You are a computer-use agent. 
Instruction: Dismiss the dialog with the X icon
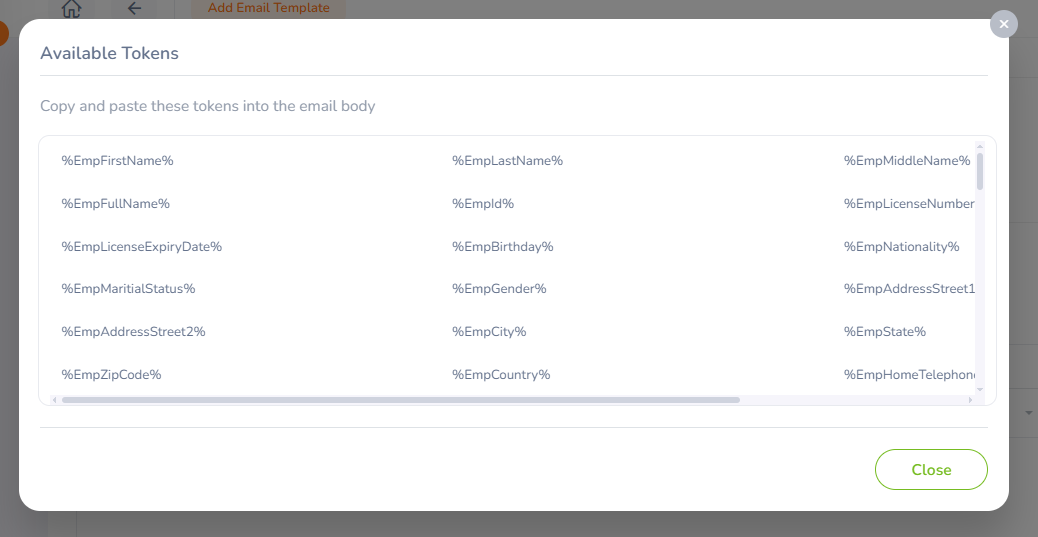[1003, 24]
